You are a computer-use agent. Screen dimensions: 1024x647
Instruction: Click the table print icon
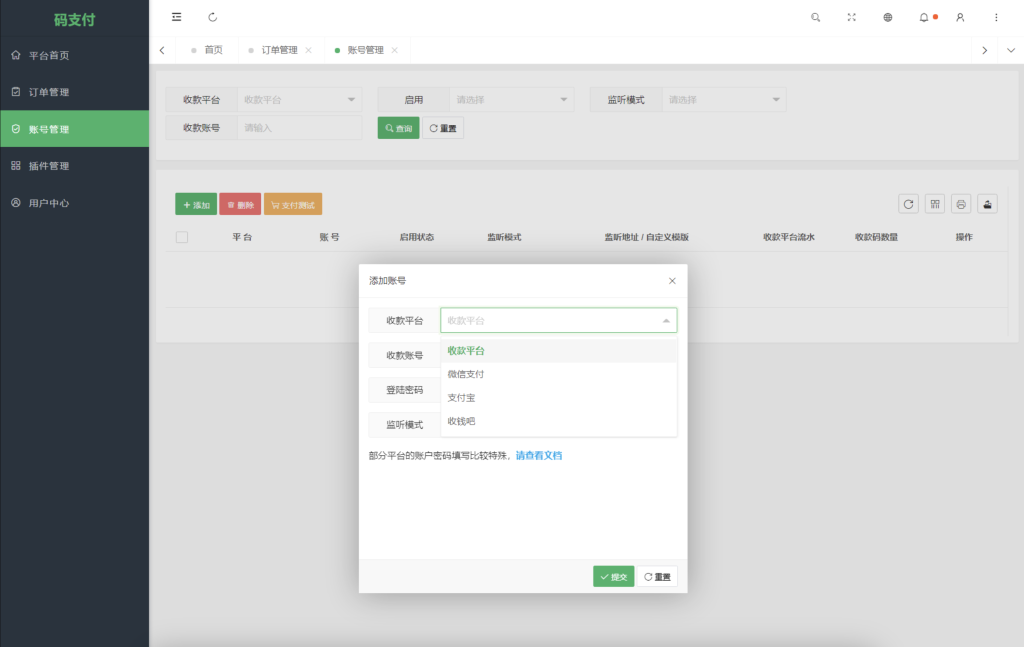(961, 204)
